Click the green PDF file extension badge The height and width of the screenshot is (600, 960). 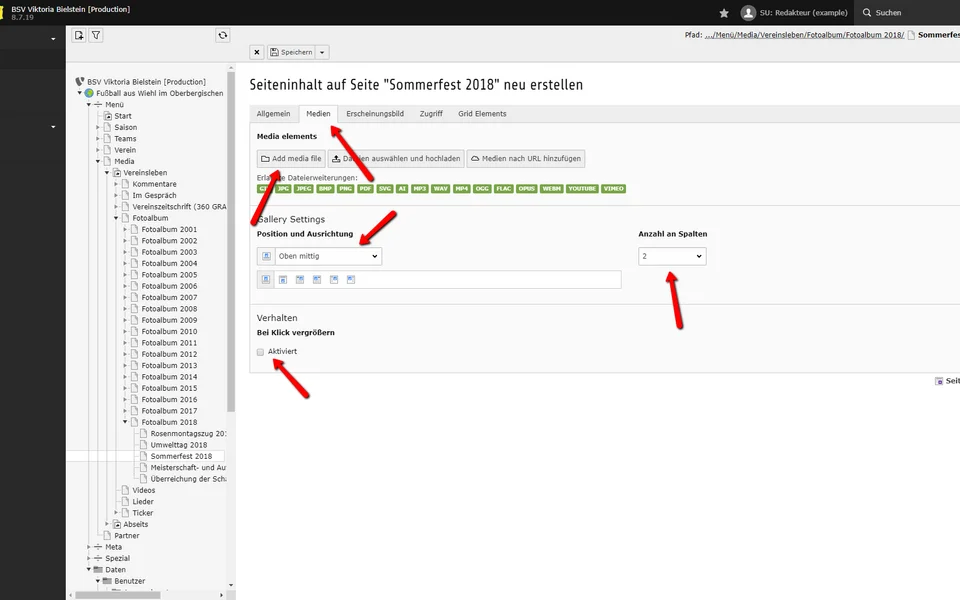click(x=366, y=188)
